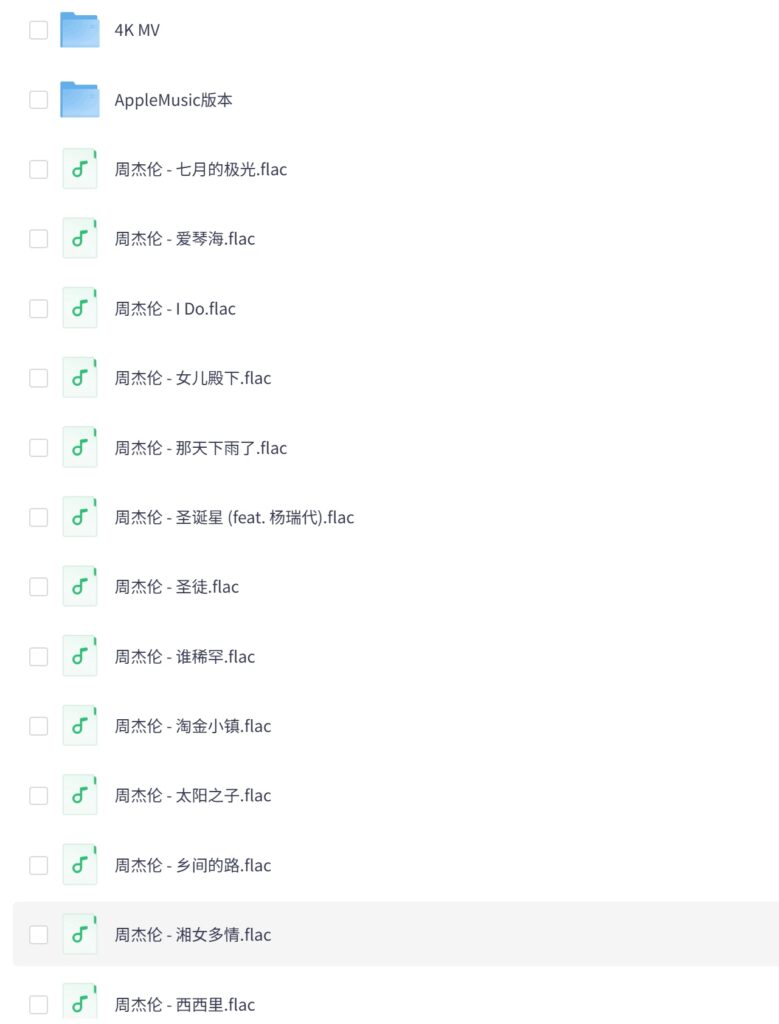Click music file icon for 淘金小镇.flac
Image resolution: width=779 pixels, height=1024 pixels.
(79, 726)
